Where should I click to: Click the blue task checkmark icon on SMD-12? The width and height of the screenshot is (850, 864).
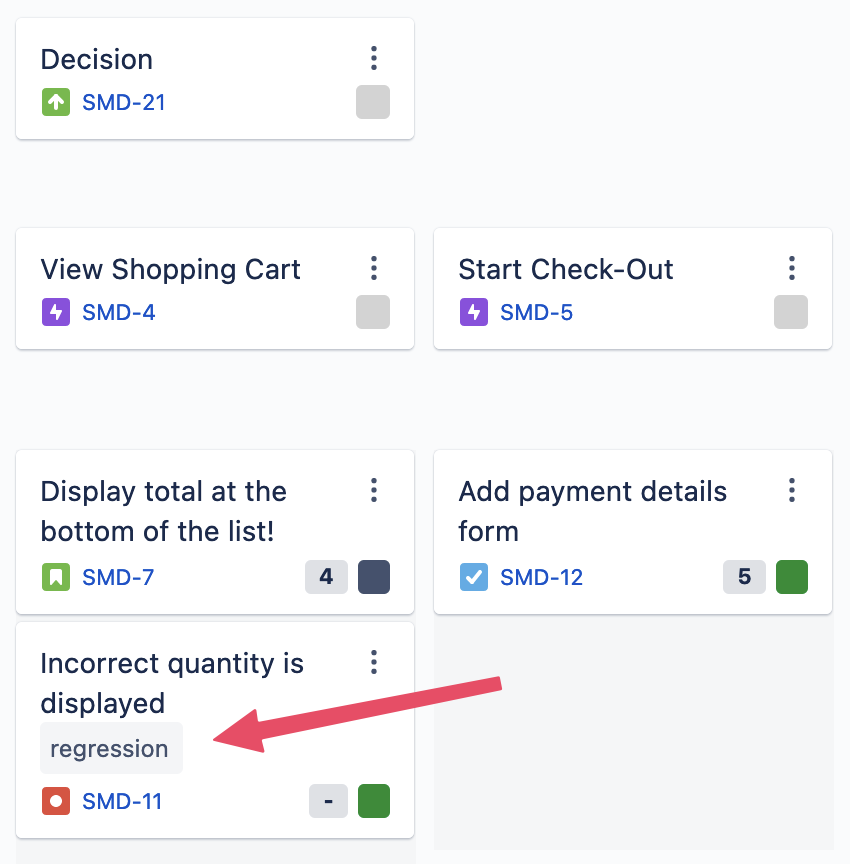pyautogui.click(x=474, y=577)
